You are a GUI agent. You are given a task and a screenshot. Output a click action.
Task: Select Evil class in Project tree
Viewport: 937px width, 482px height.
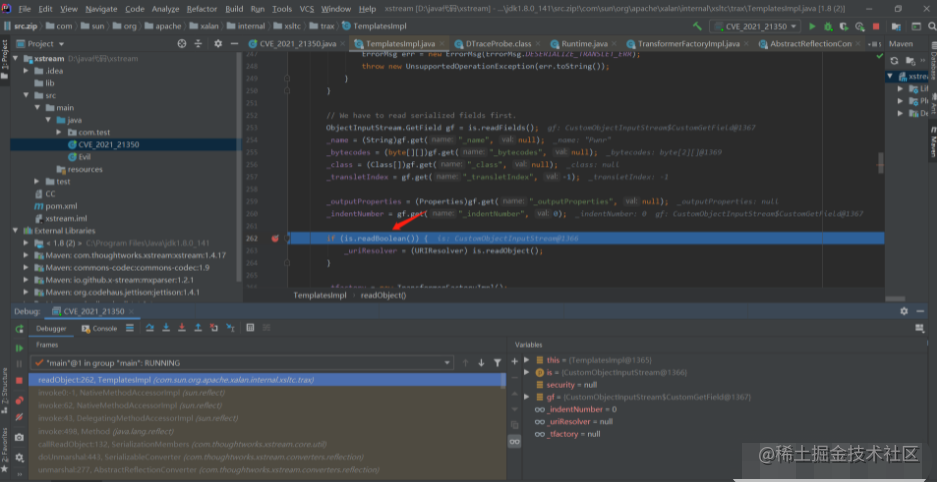pos(84,156)
